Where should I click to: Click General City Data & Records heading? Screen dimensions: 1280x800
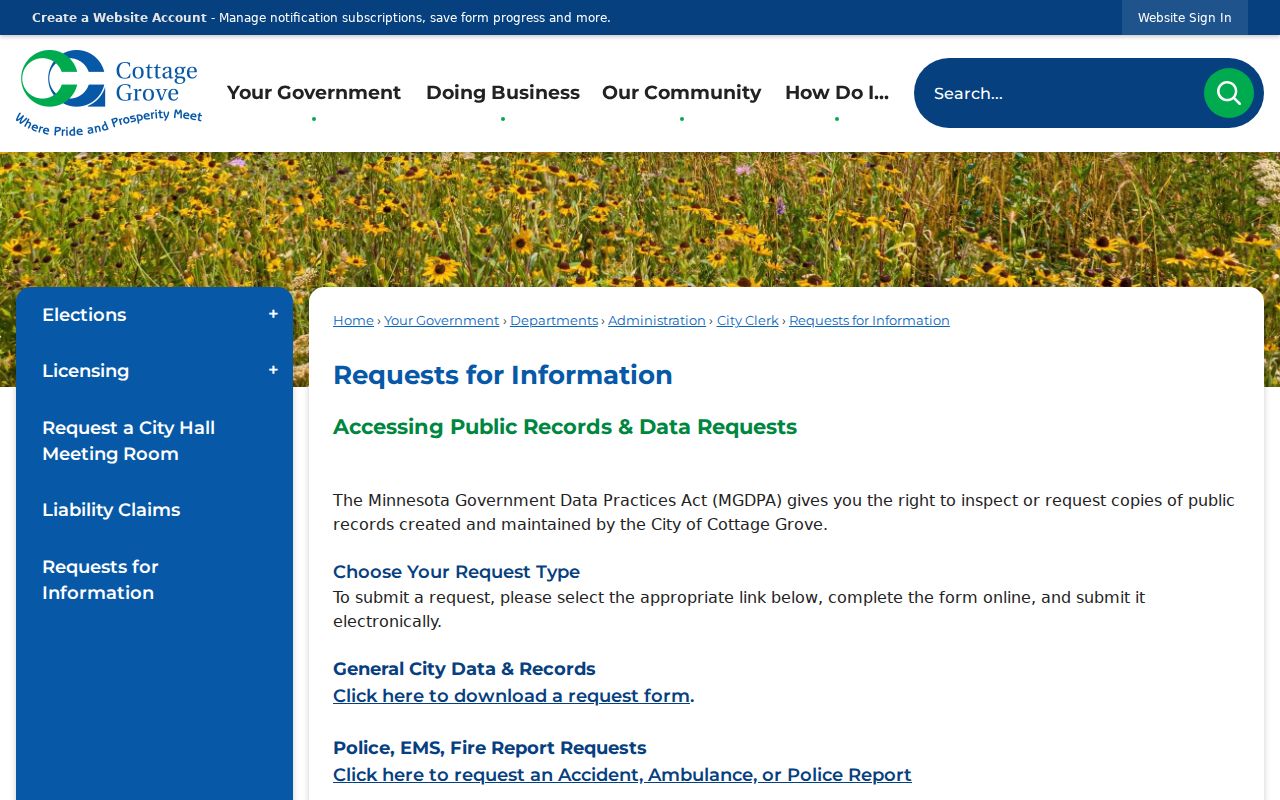464,669
